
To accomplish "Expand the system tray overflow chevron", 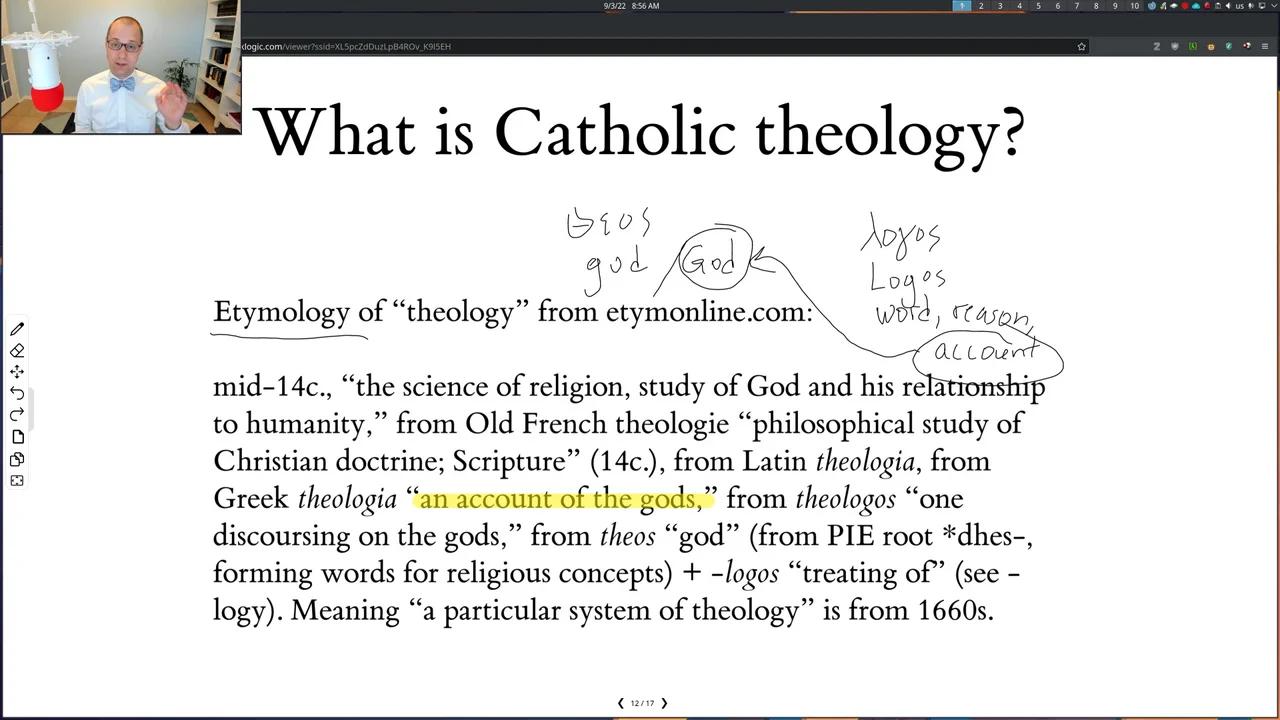I will pyautogui.click(x=1276, y=6).
